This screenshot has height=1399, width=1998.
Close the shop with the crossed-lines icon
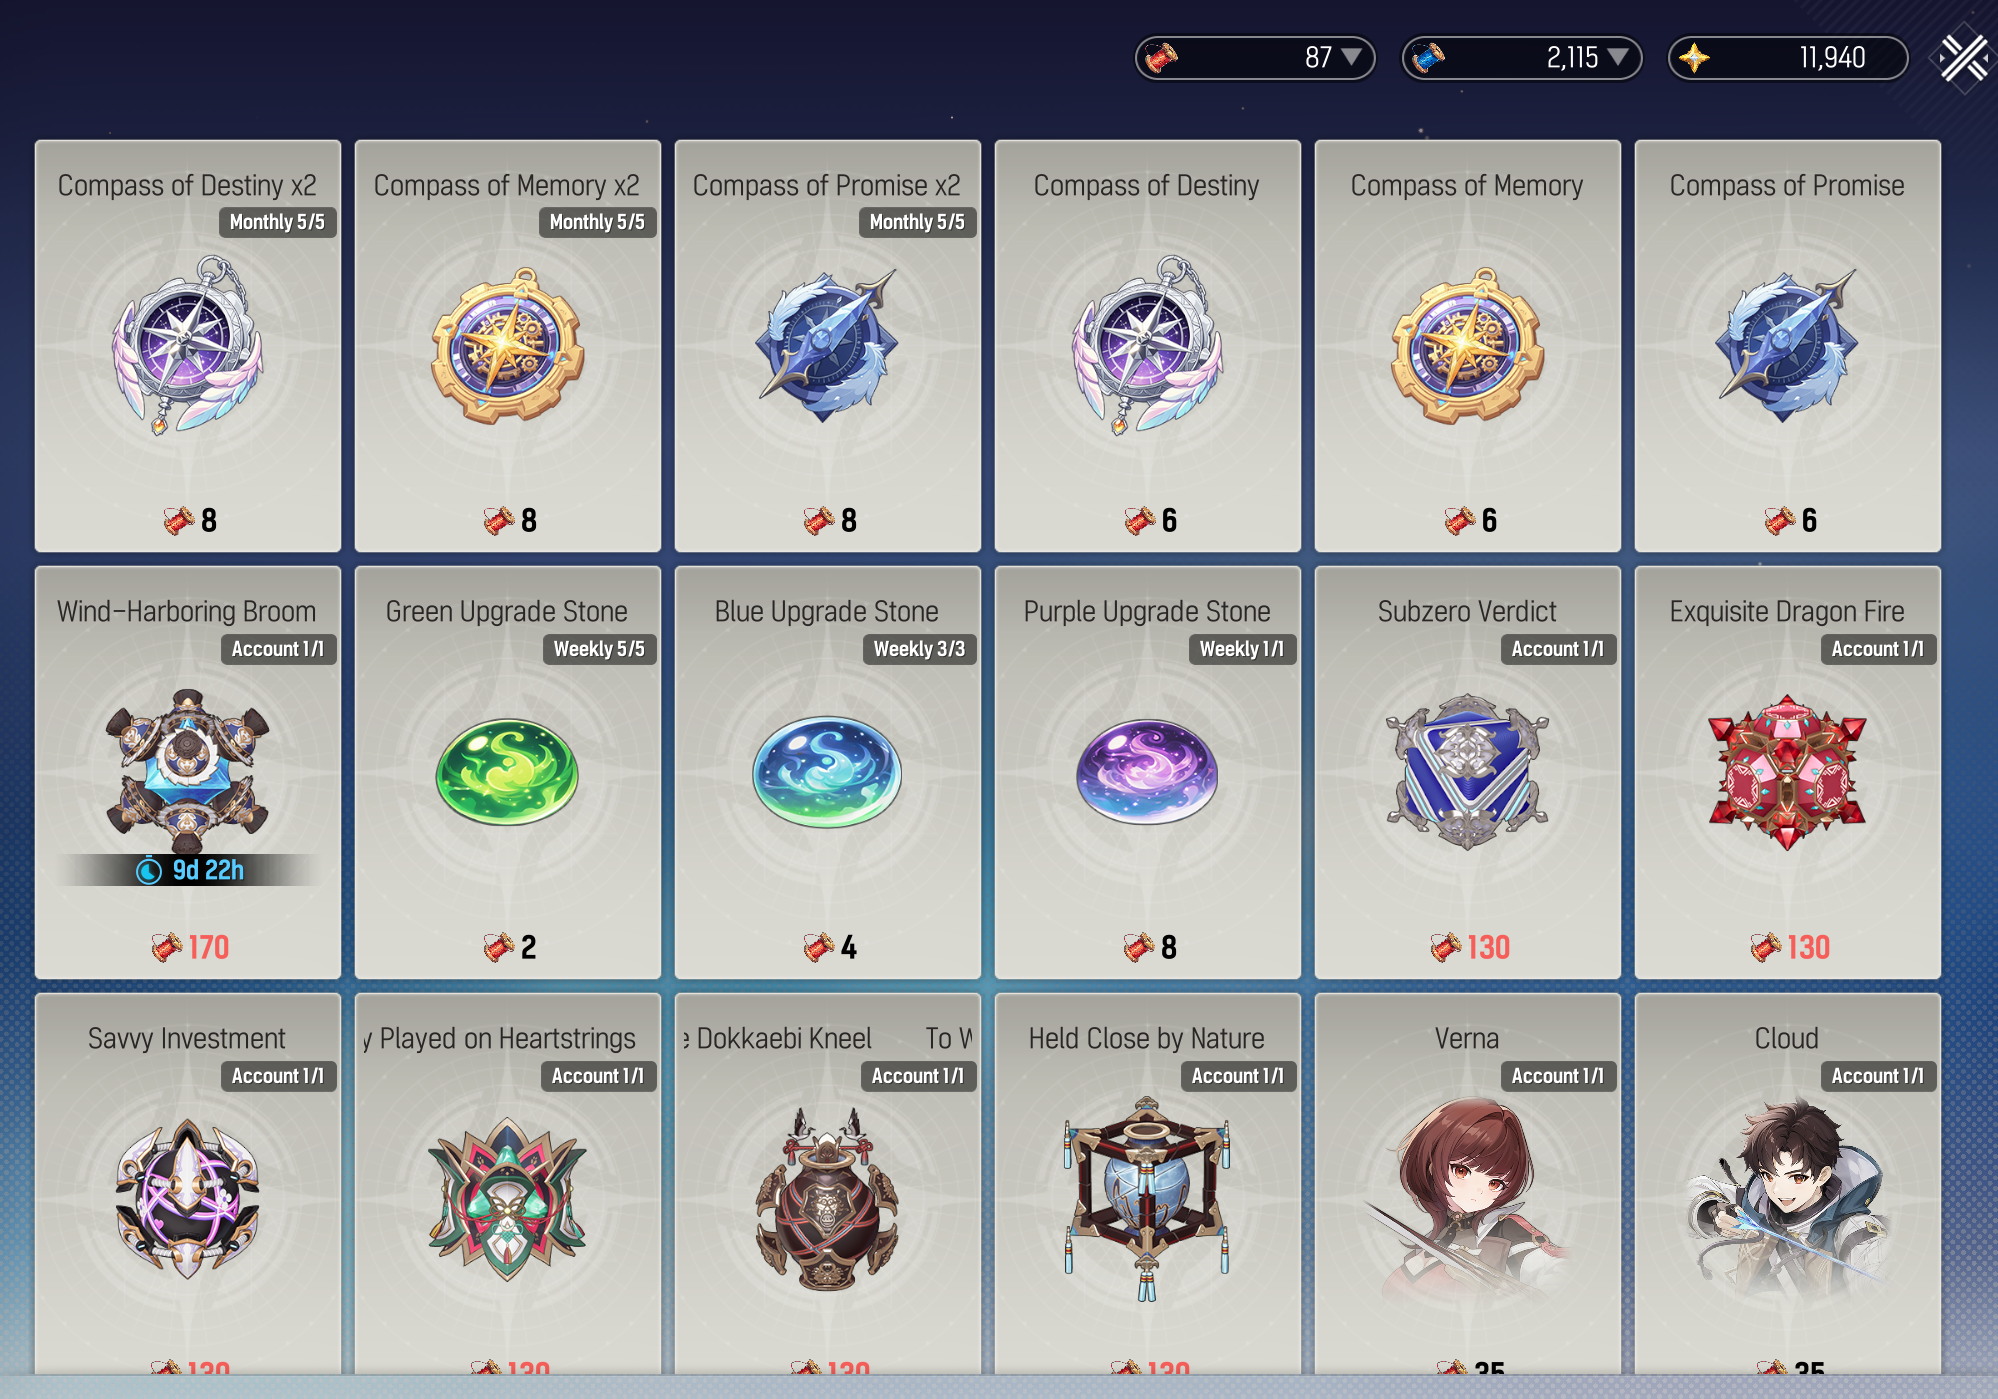click(x=1963, y=58)
